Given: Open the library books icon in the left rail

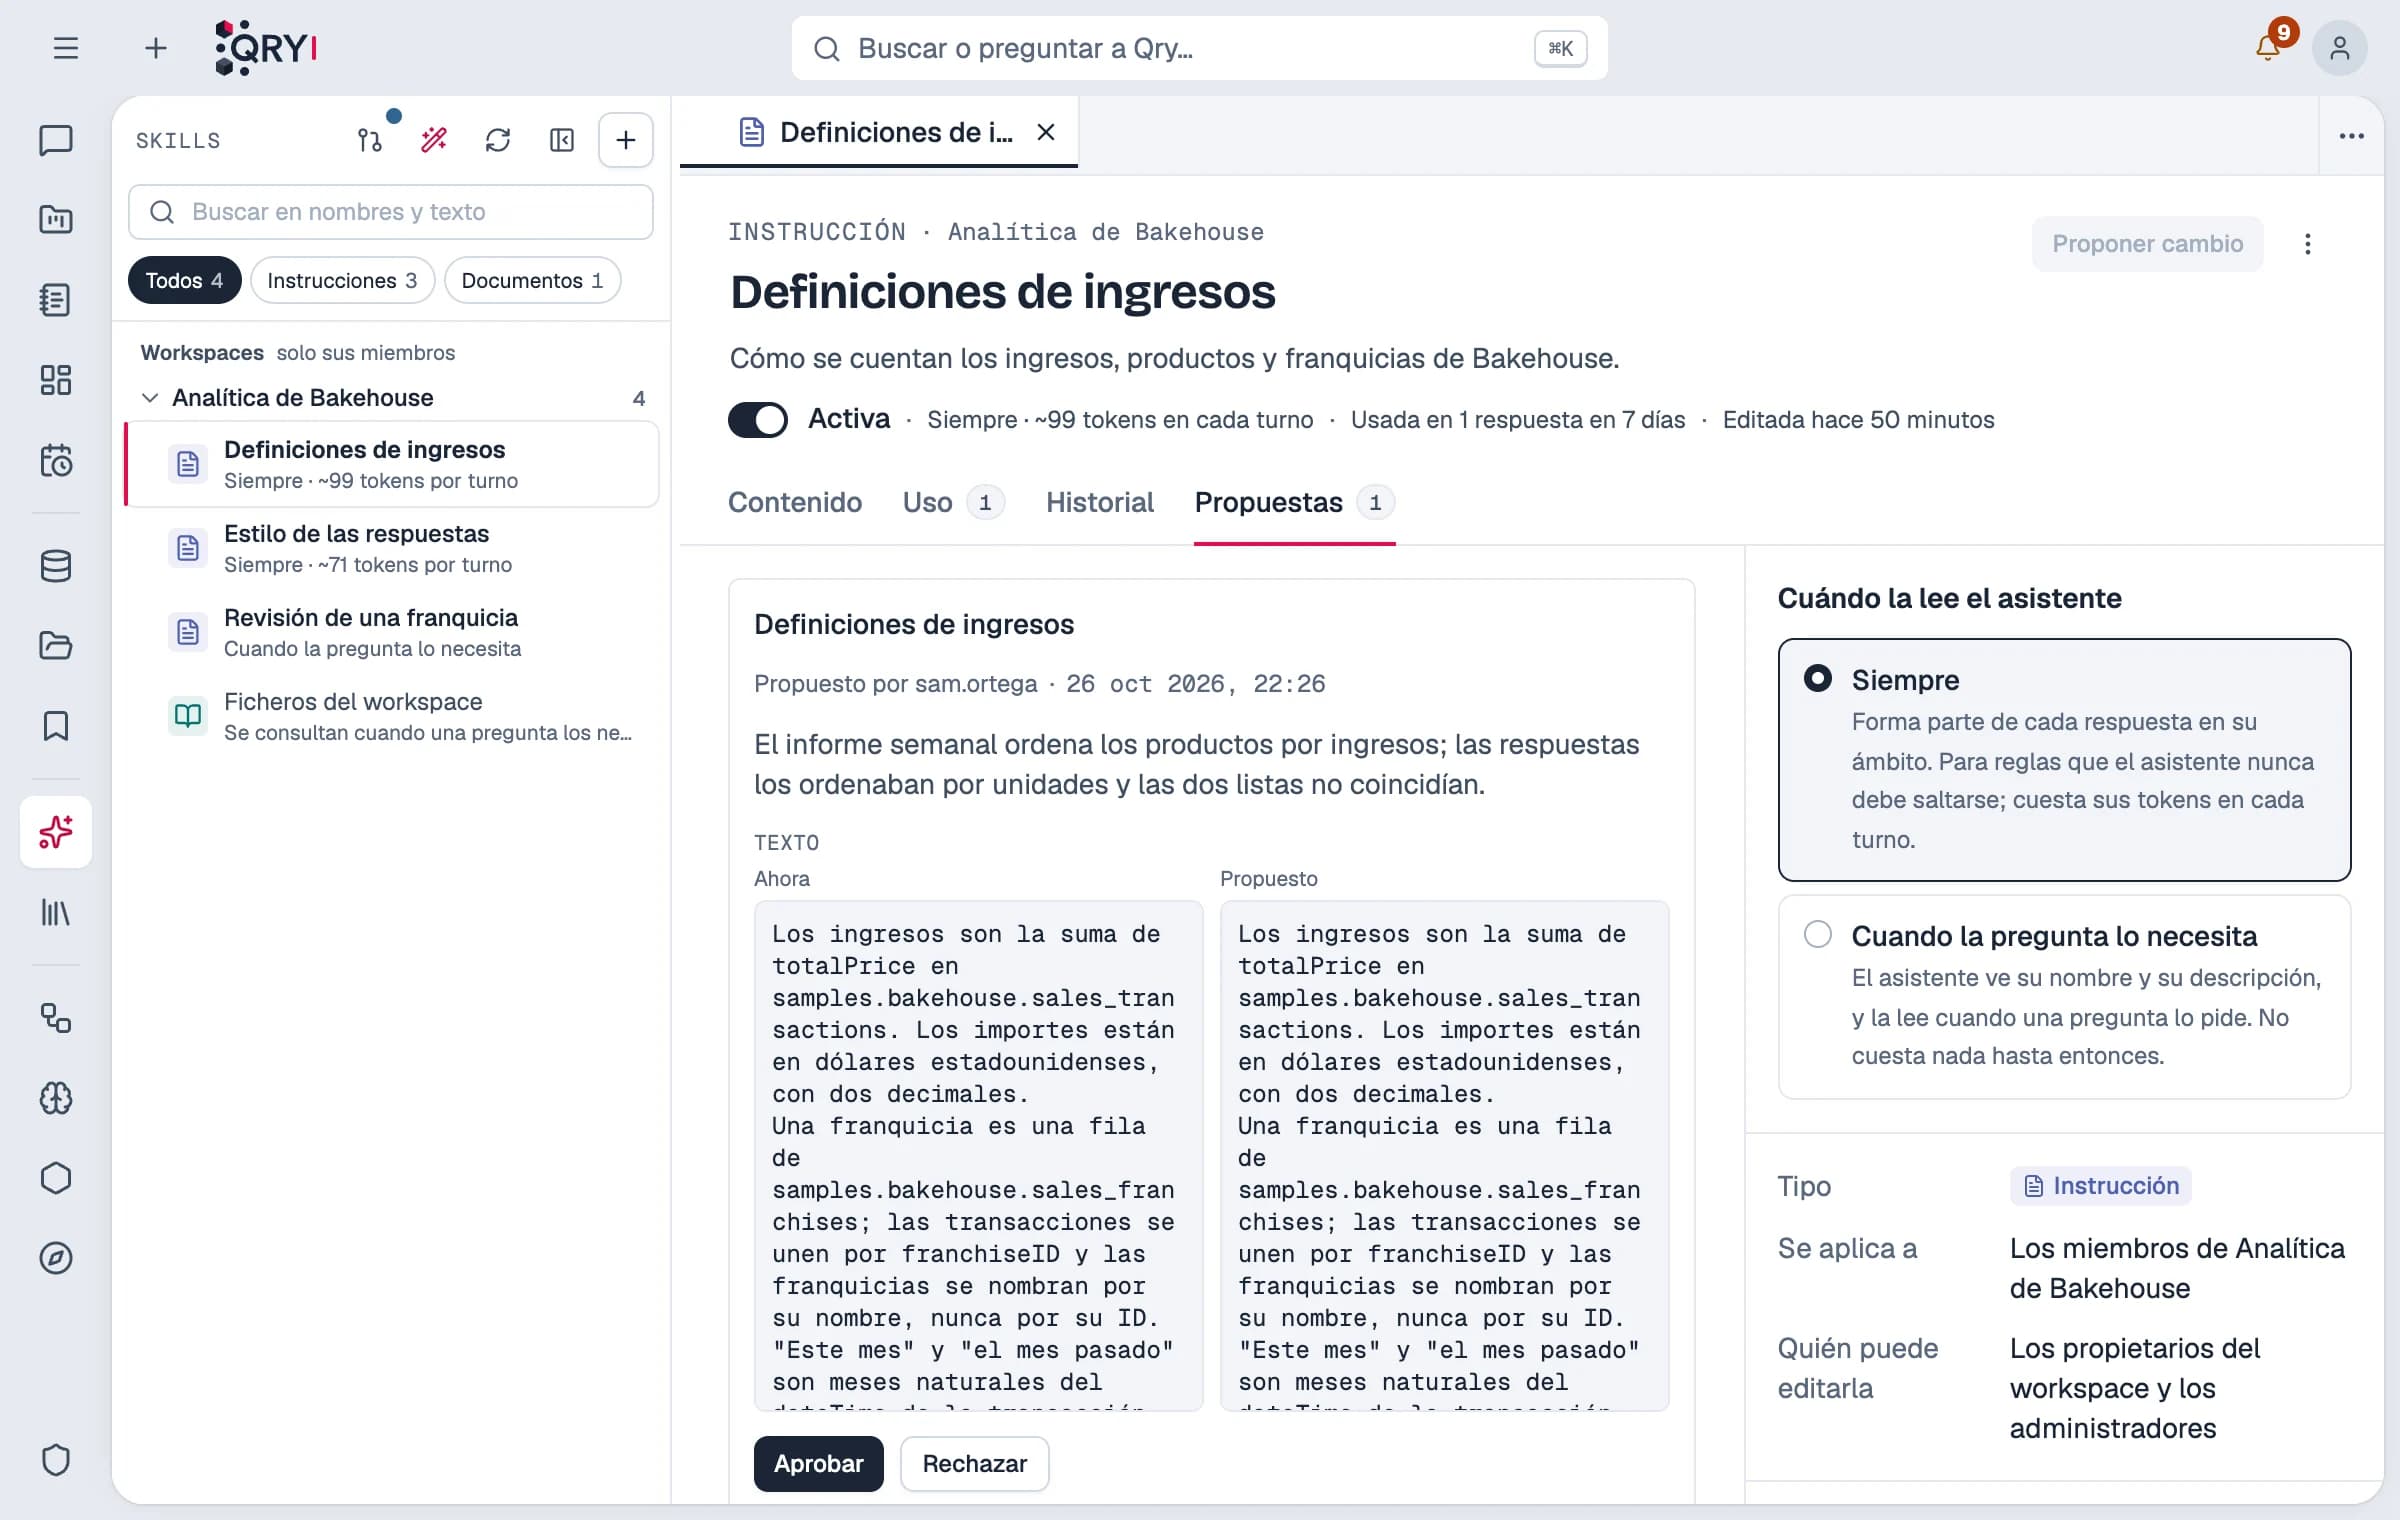Looking at the screenshot, I should [56, 912].
